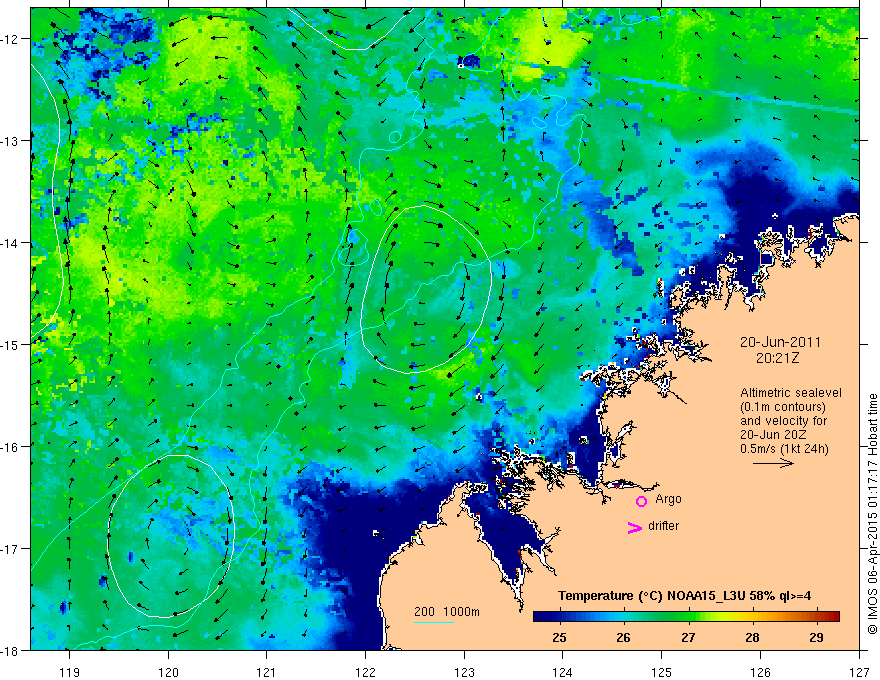Click the 'Argo' legend label
Image resolution: width=880 pixels, height=680 pixels.
pyautogui.click(x=668, y=499)
